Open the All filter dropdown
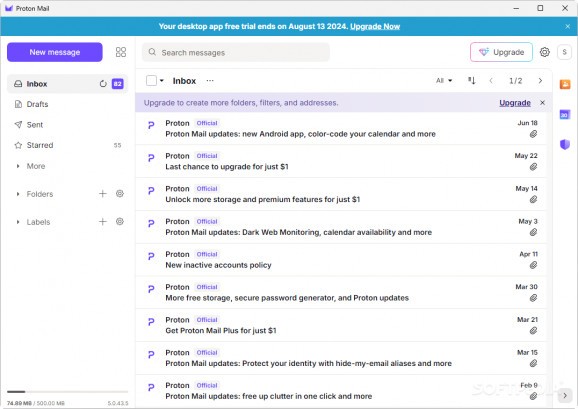 tap(444, 80)
